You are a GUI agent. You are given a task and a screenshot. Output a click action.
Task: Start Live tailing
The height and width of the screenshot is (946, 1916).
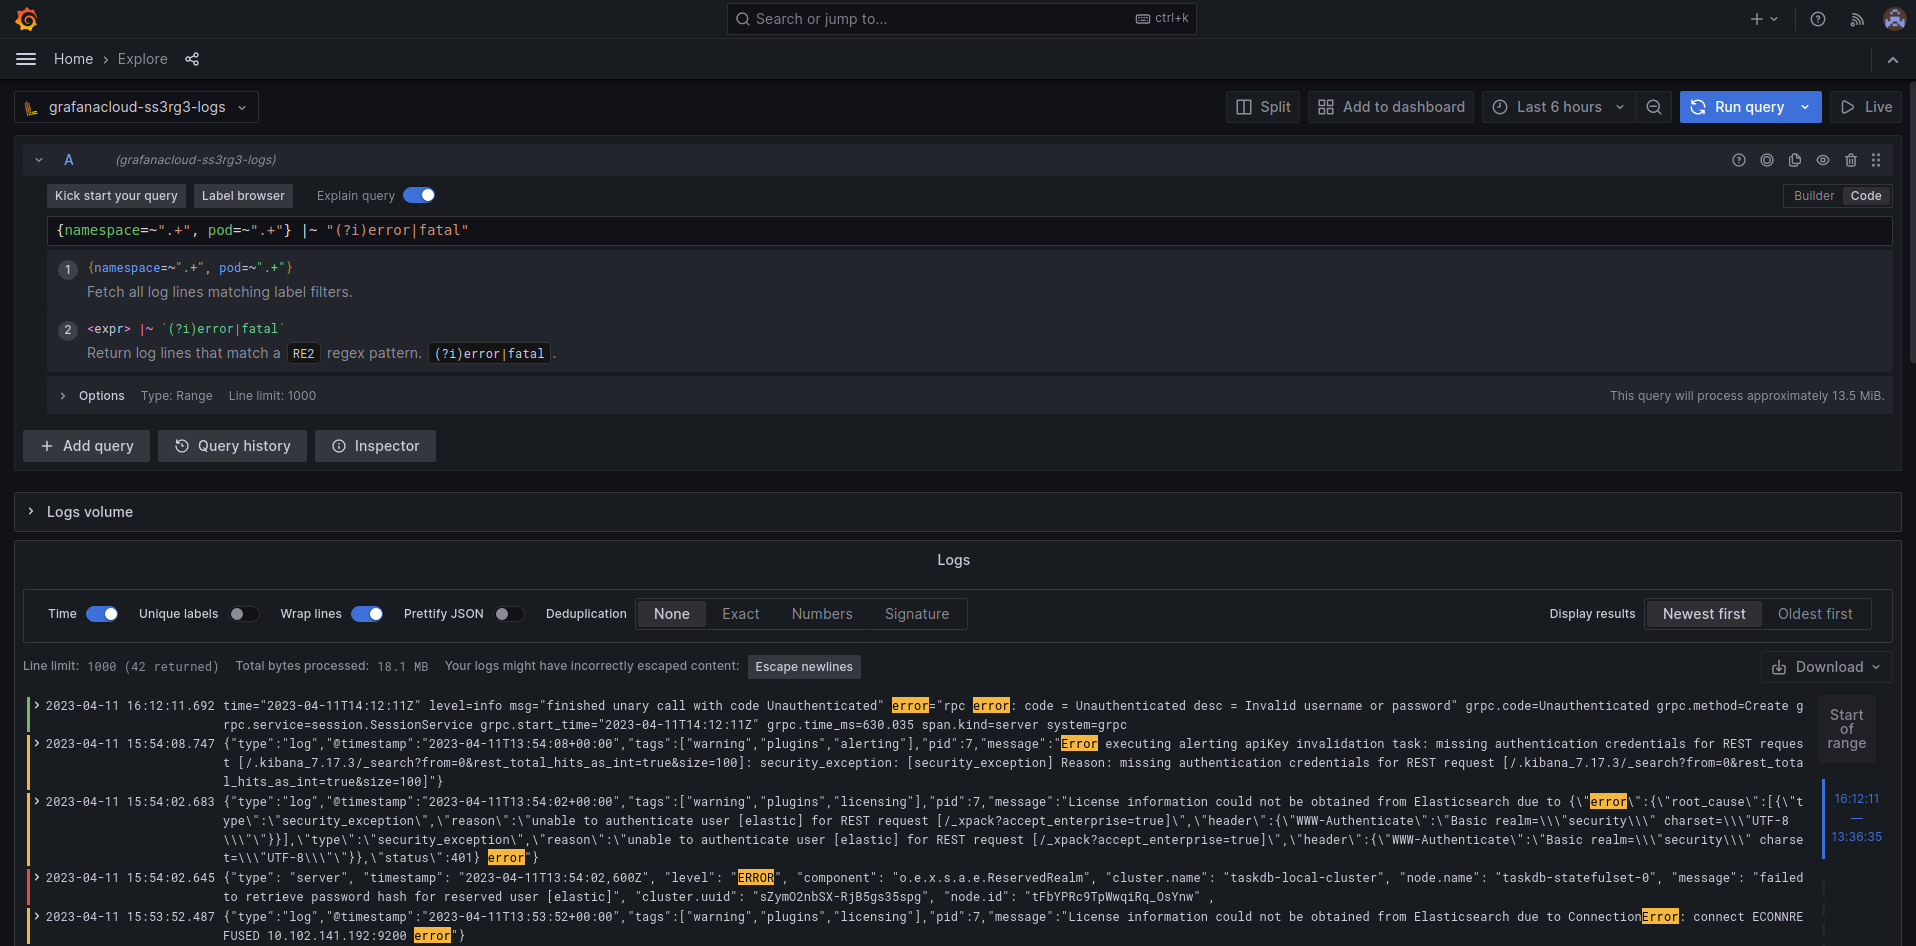(1866, 107)
